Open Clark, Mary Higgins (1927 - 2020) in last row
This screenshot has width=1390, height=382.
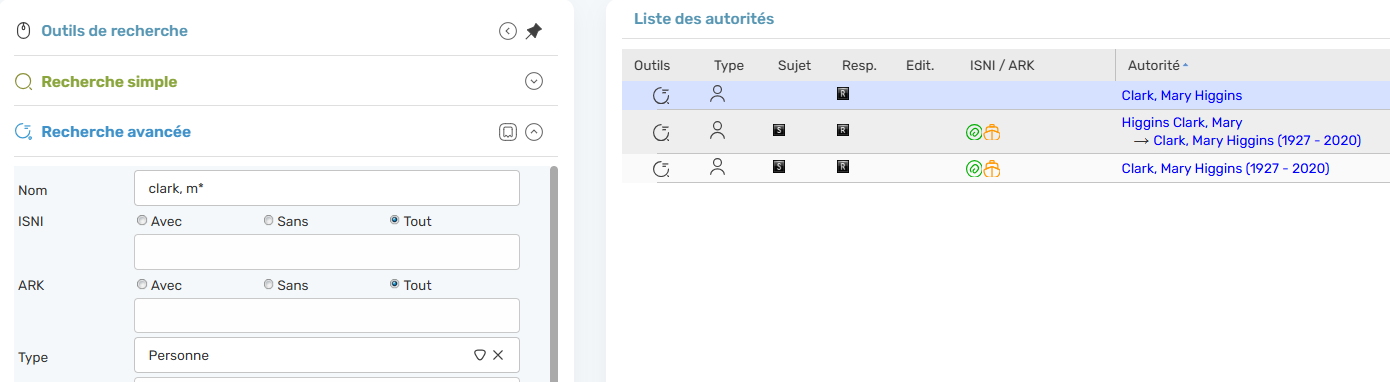click(1226, 169)
